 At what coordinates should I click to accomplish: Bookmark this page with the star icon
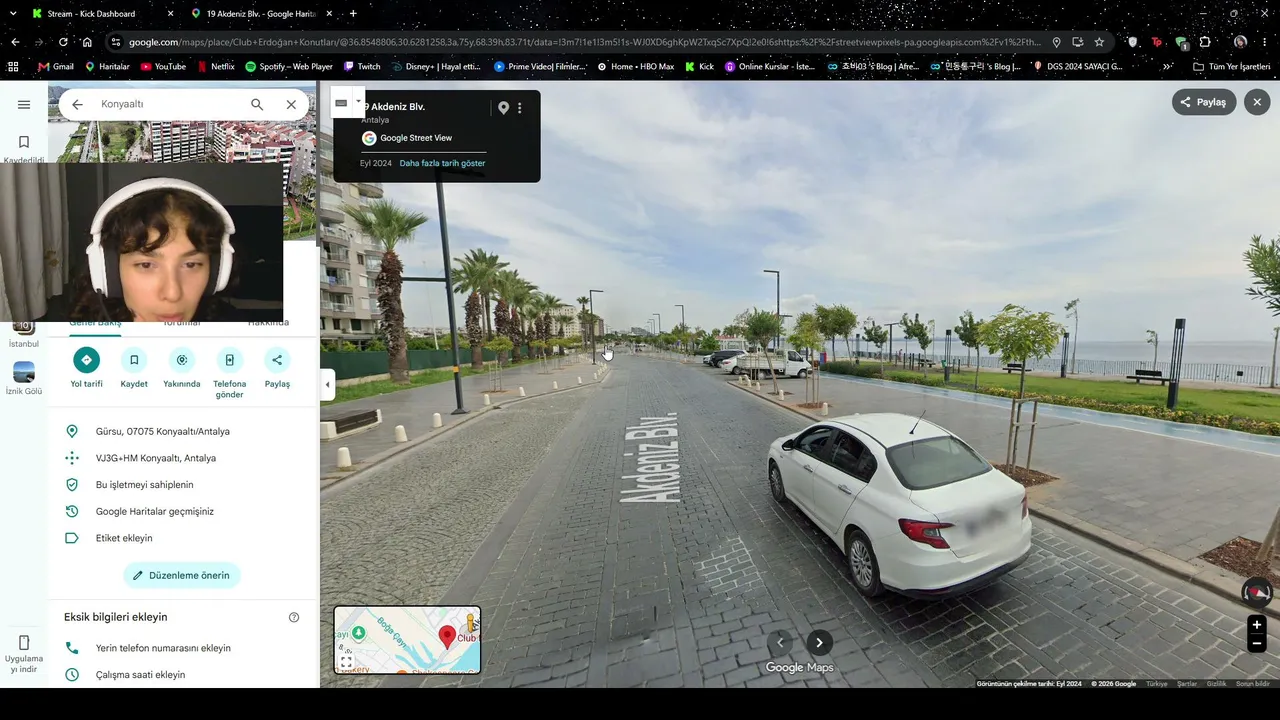[1099, 42]
